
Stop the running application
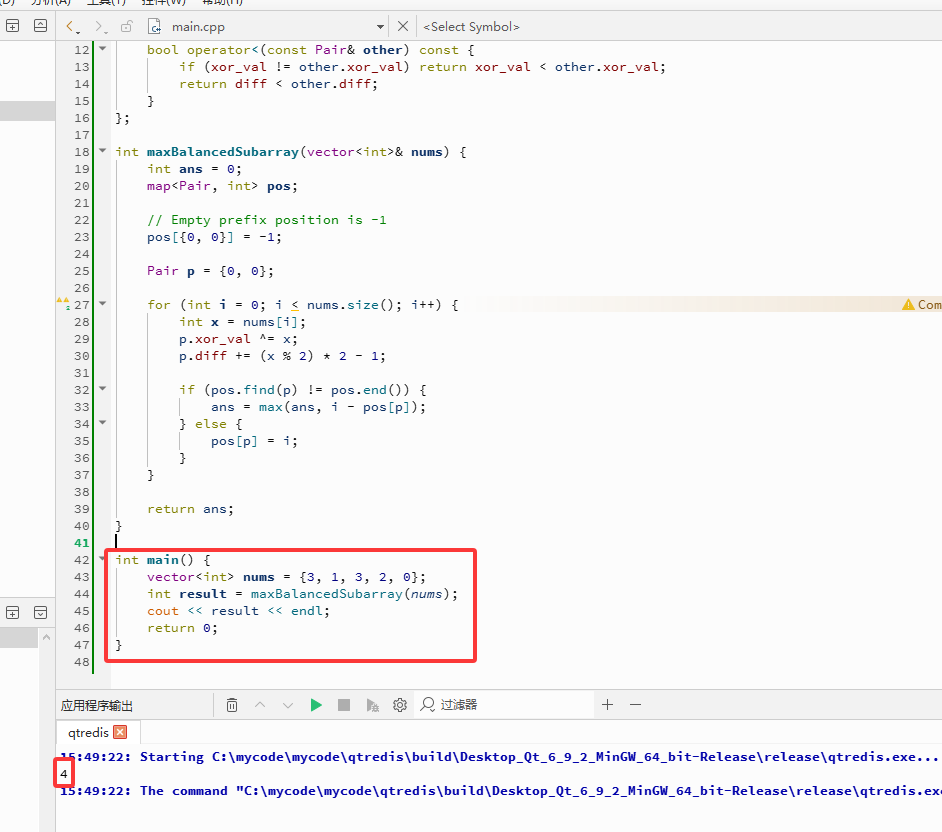344,705
